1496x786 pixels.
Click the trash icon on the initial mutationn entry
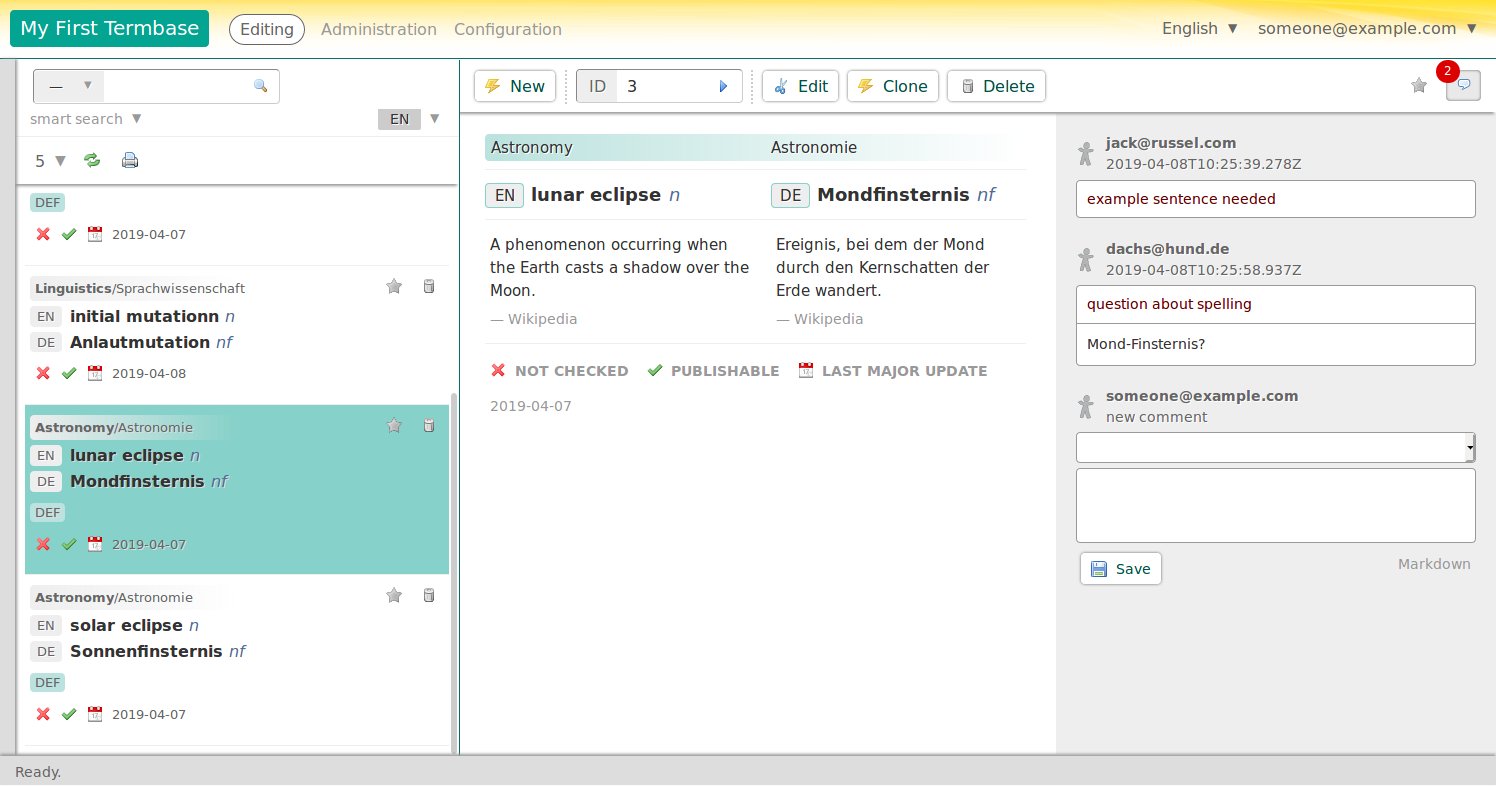[429, 287]
